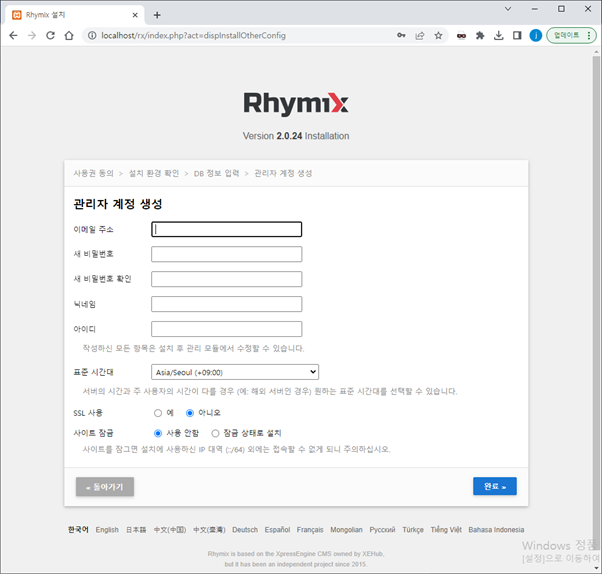Open a new browser tab
The width and height of the screenshot is (602, 574).
157,15
